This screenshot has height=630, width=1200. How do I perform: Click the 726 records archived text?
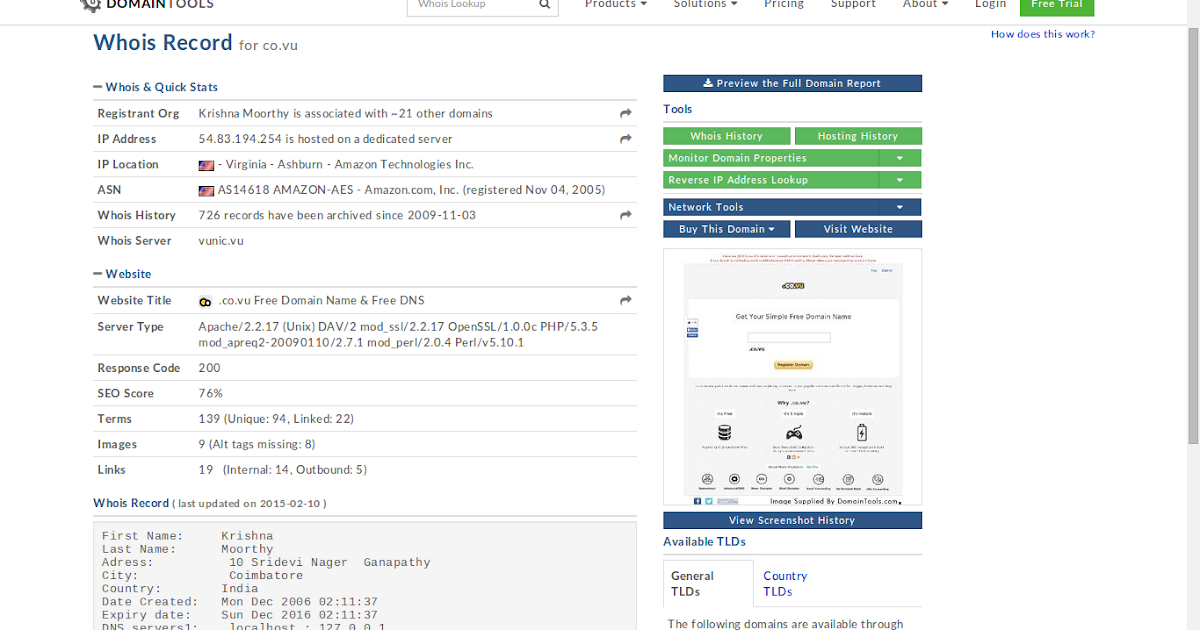click(337, 215)
